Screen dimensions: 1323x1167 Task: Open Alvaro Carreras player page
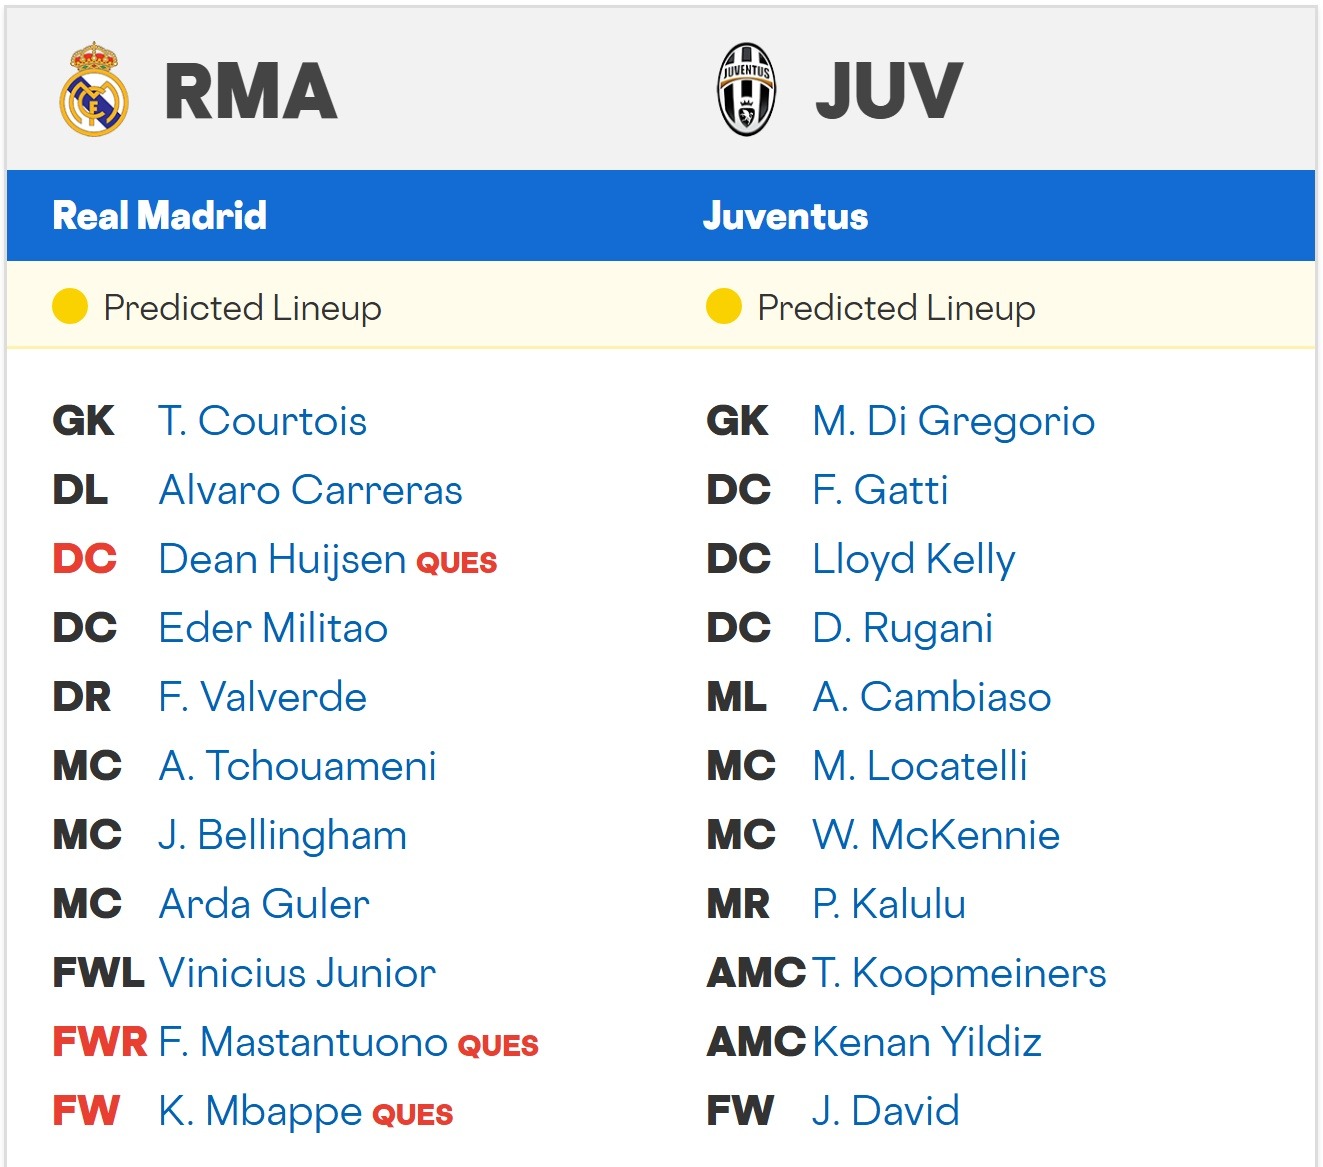click(310, 490)
